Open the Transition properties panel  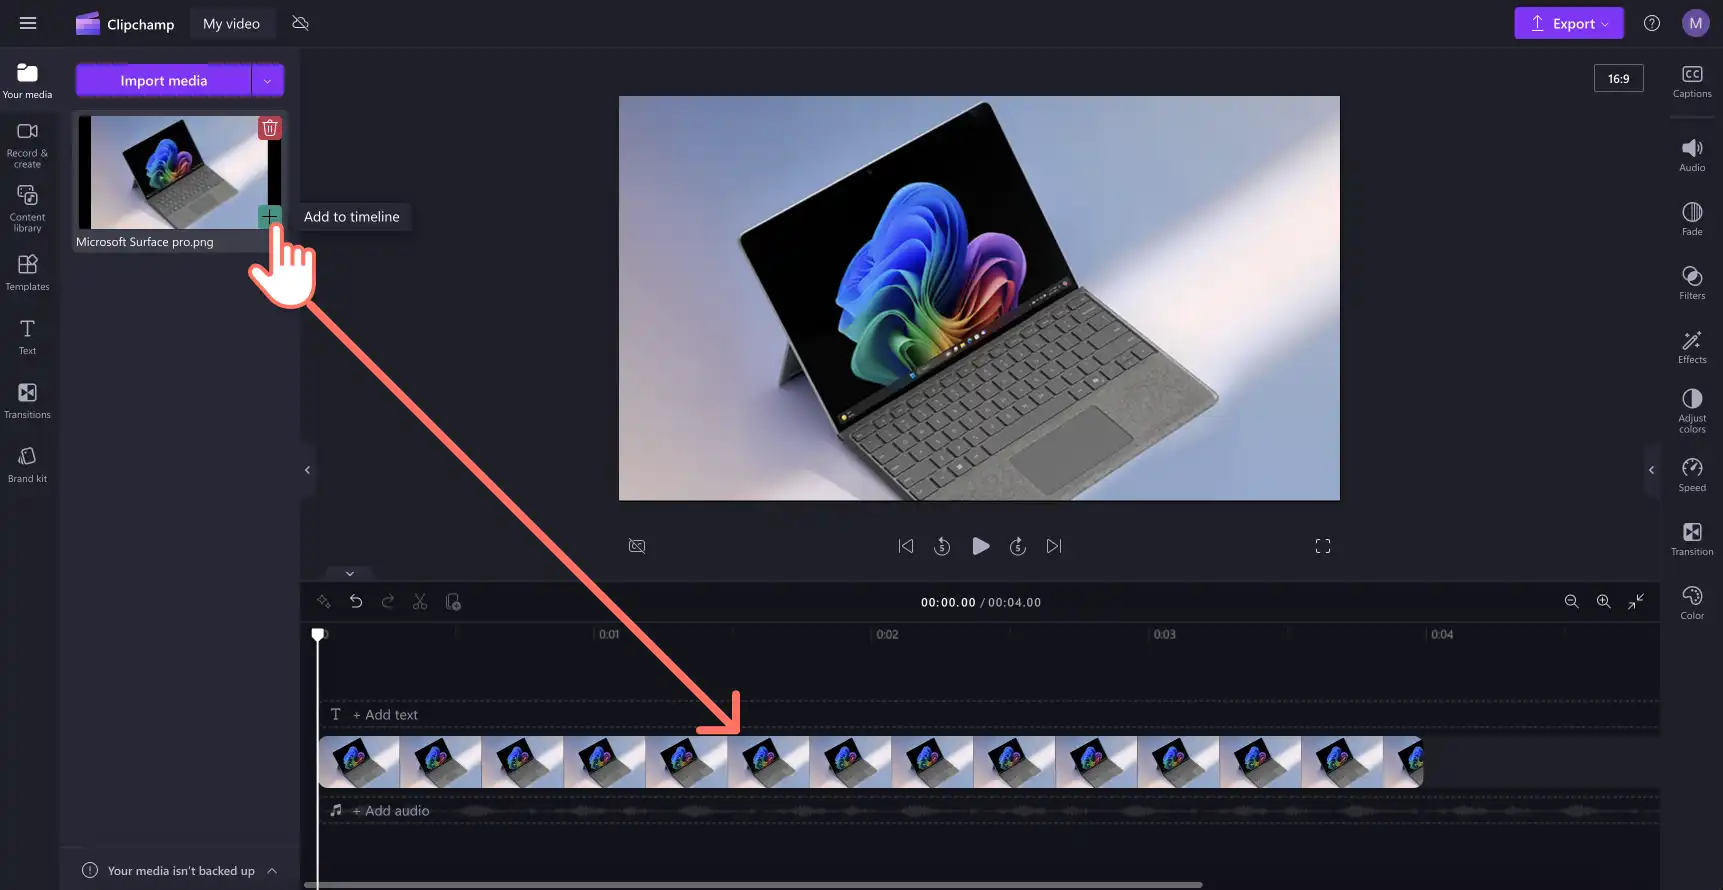click(x=1692, y=539)
